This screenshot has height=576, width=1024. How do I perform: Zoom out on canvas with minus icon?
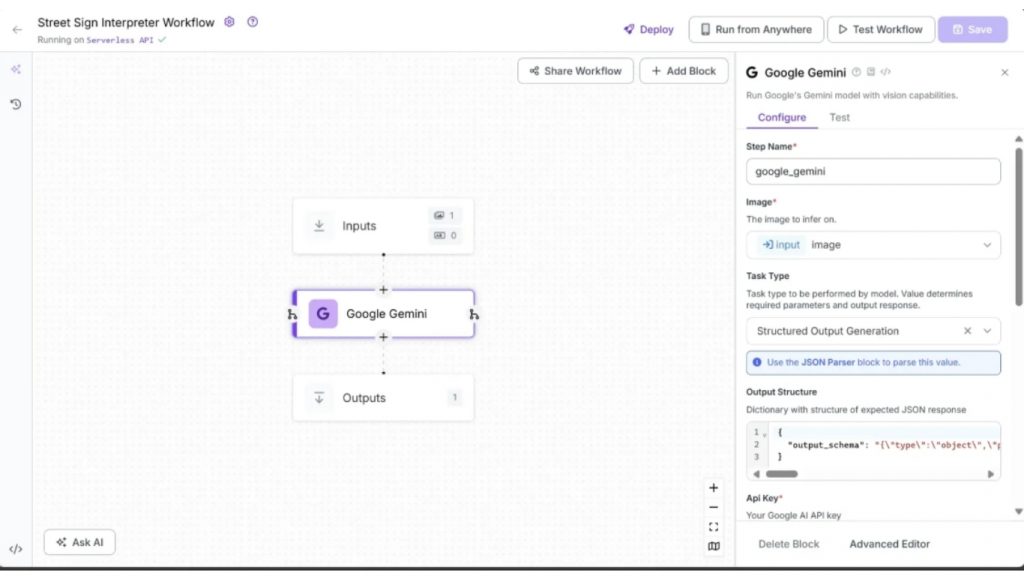click(x=713, y=507)
